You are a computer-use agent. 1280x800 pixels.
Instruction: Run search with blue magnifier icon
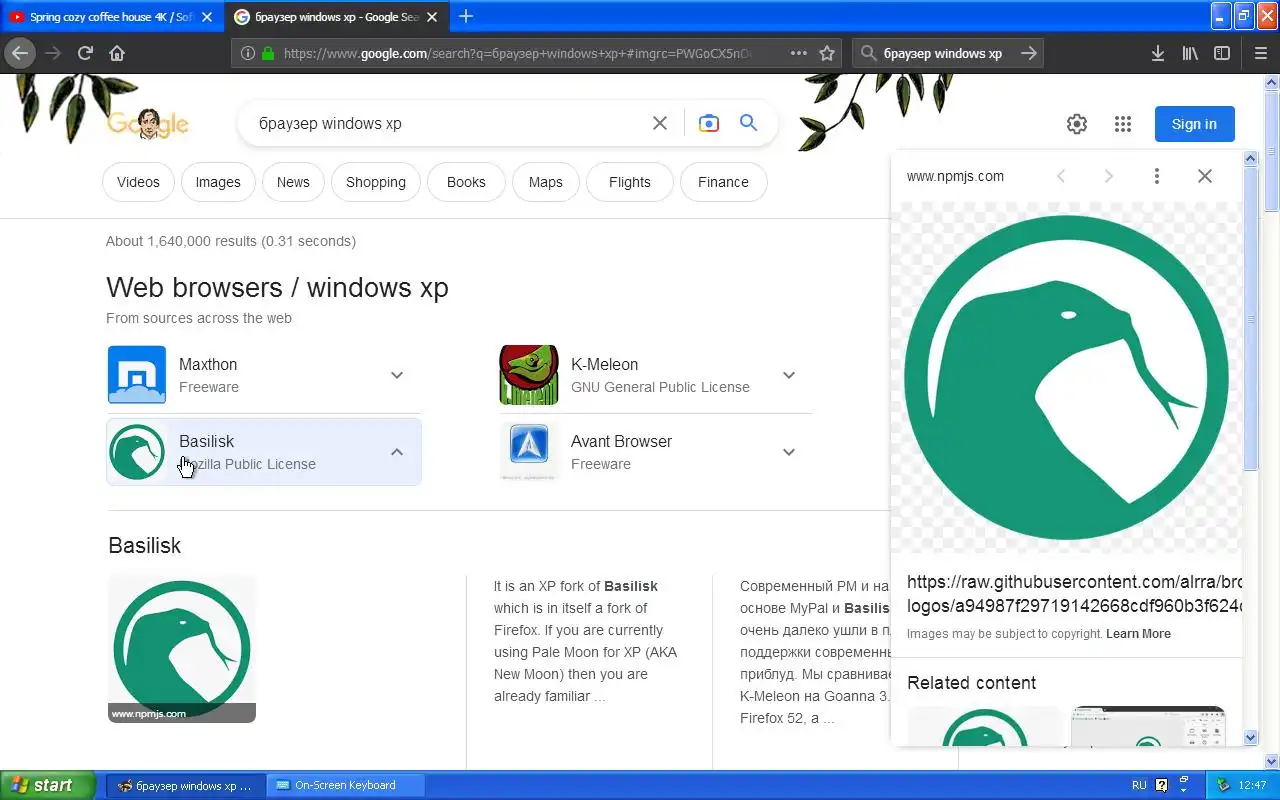[x=749, y=122]
